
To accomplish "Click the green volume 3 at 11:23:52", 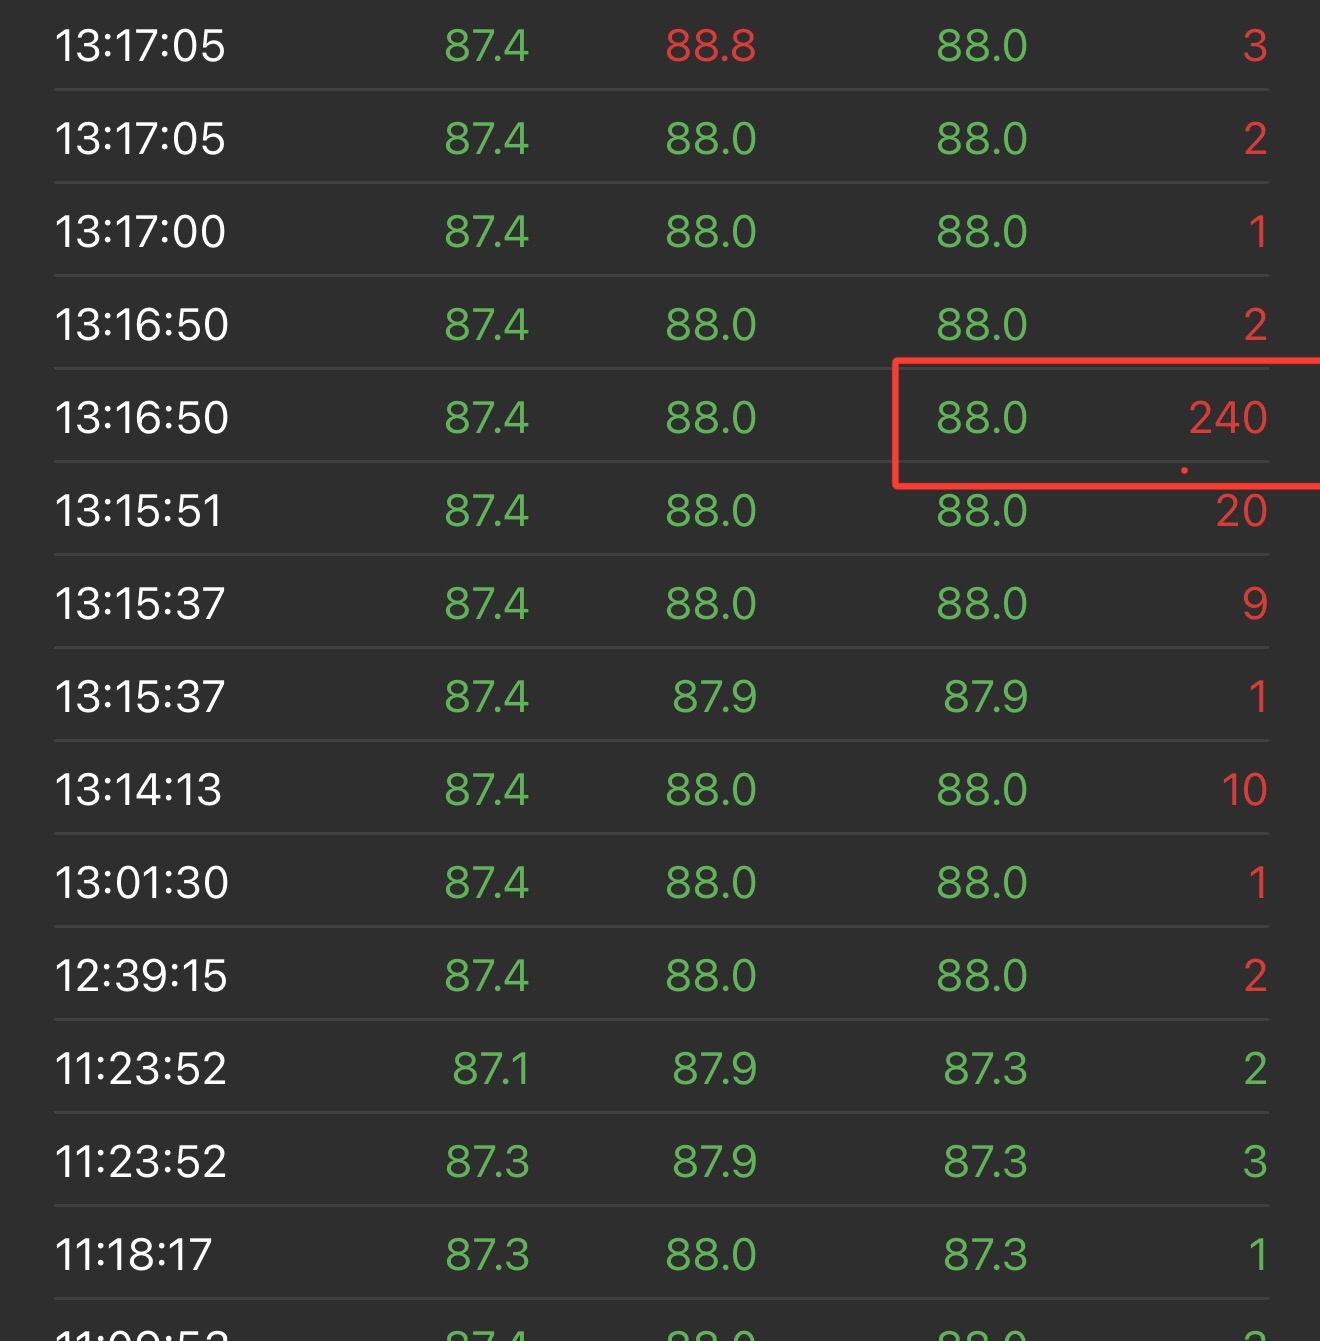I will click(x=1255, y=1162).
